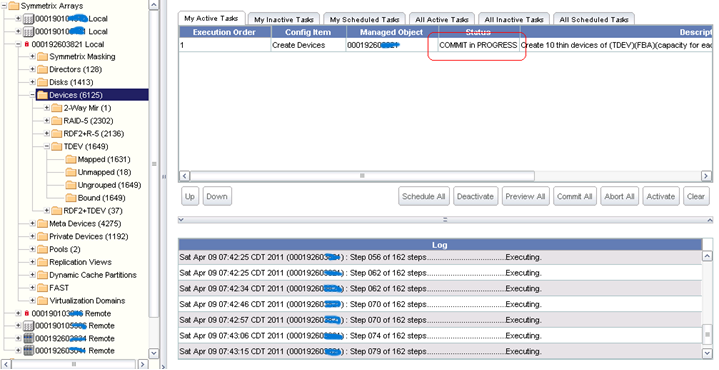Expand the RAID-5 (2302) node
The image size is (719, 370).
(47, 121)
